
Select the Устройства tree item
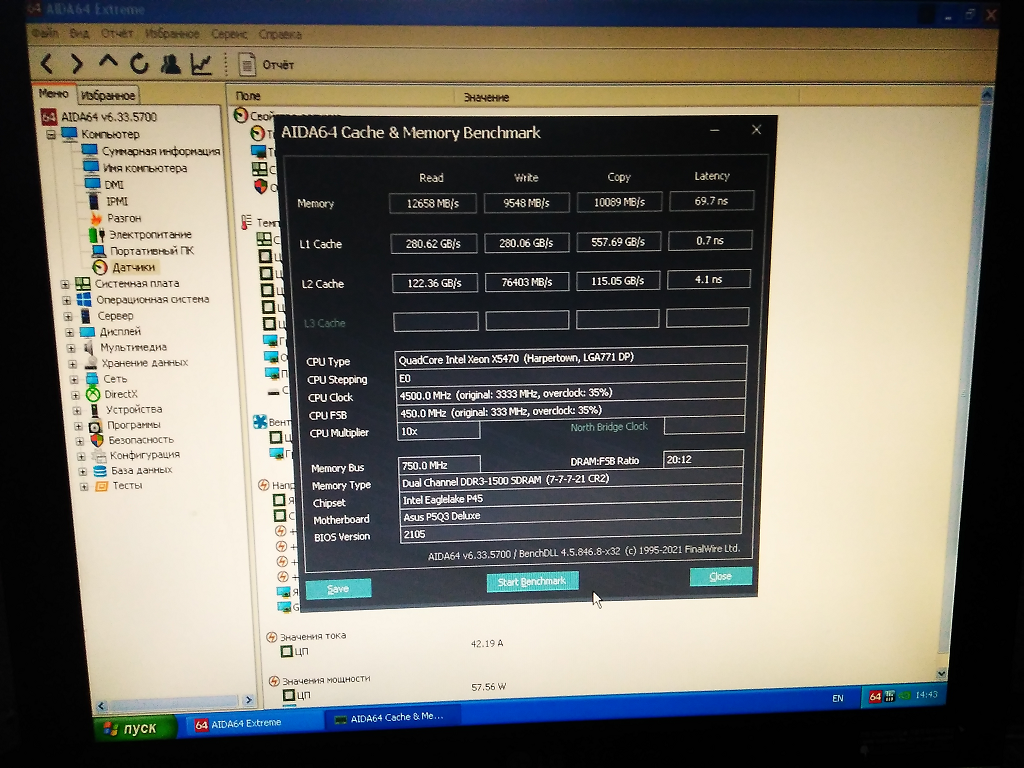coord(134,409)
